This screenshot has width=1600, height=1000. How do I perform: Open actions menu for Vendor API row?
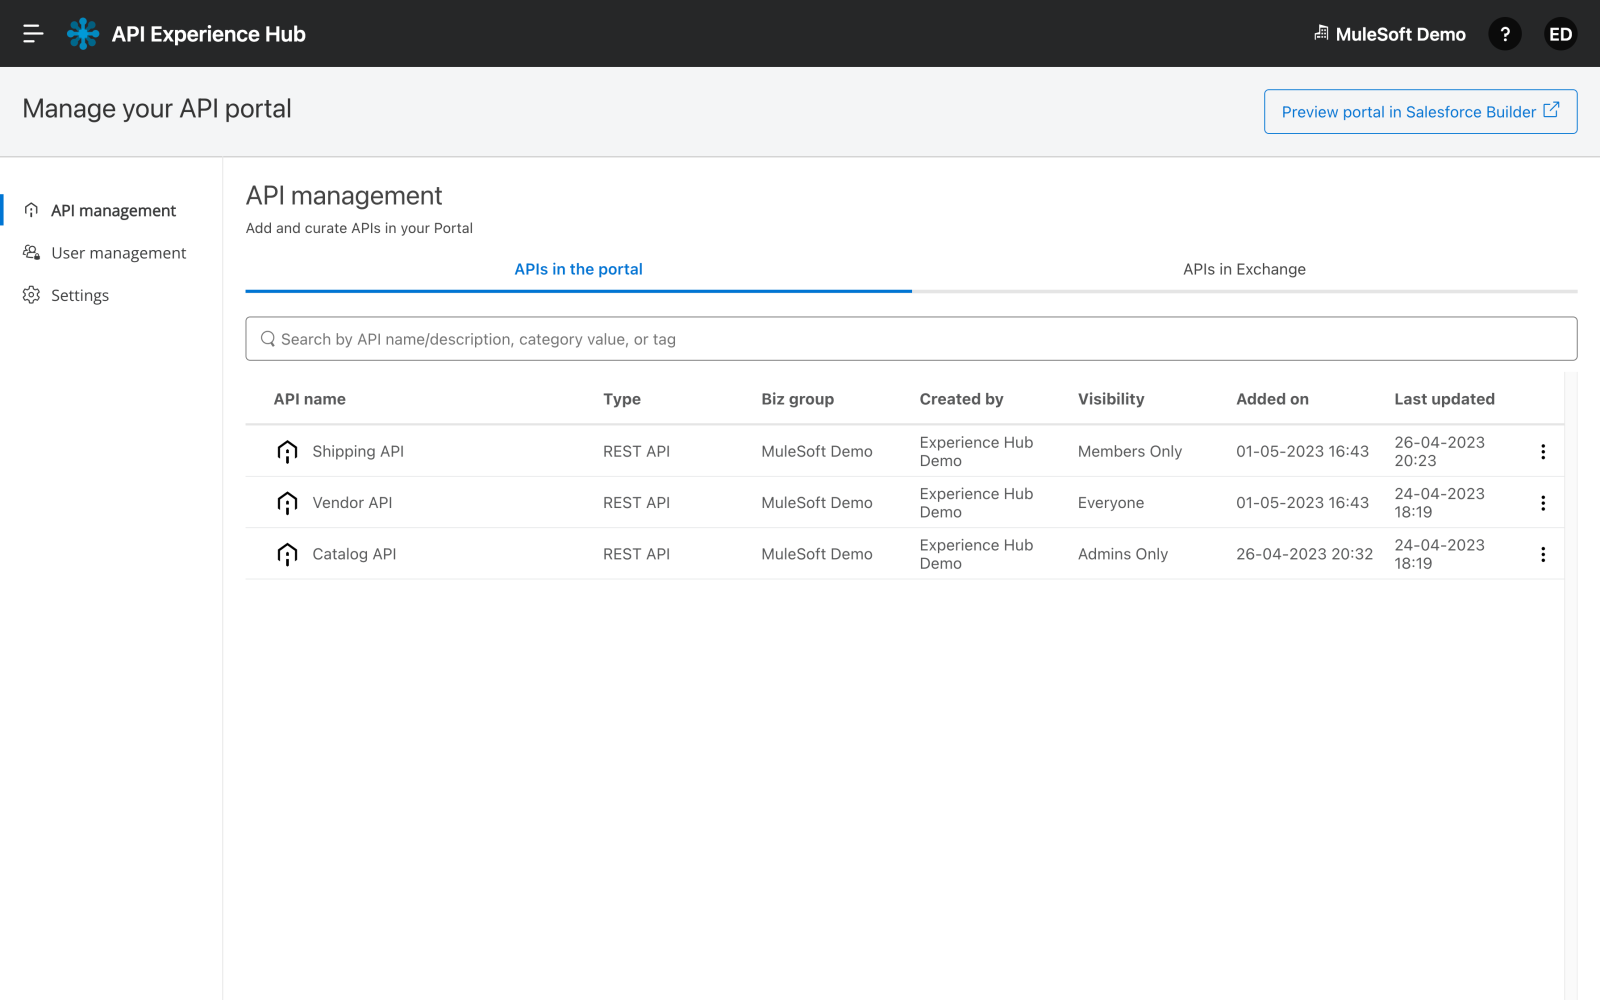1543,503
